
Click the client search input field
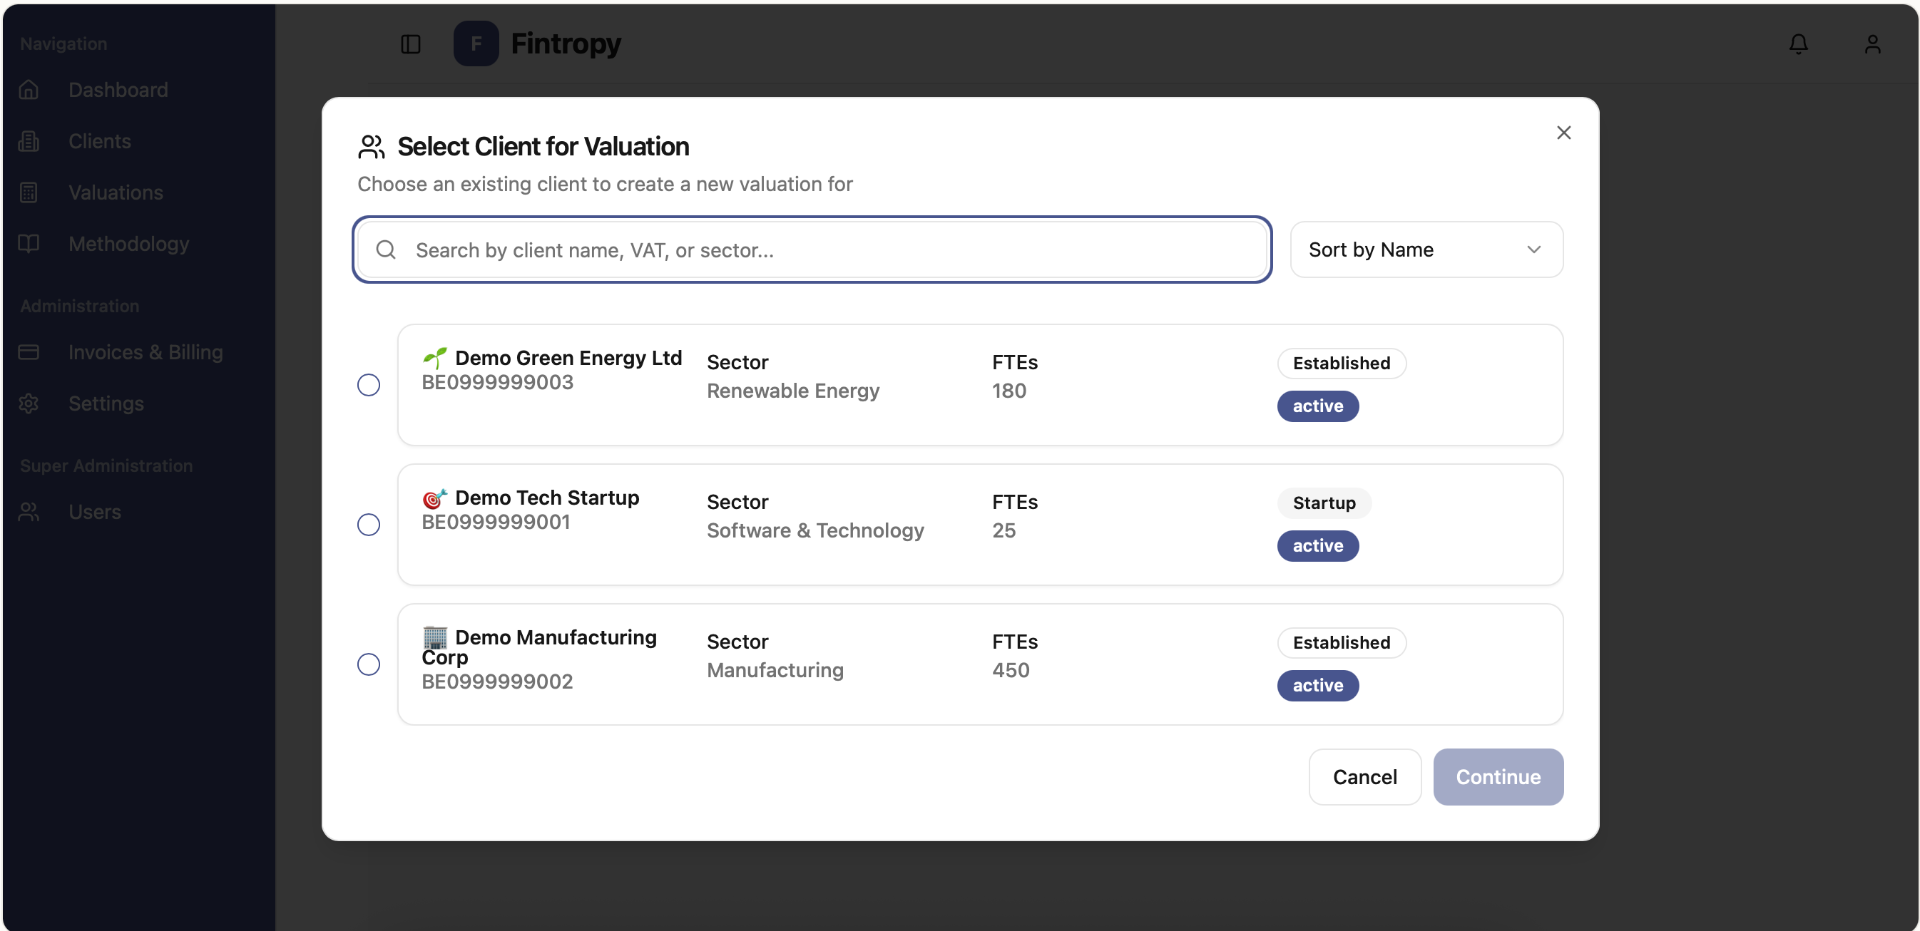click(810, 249)
